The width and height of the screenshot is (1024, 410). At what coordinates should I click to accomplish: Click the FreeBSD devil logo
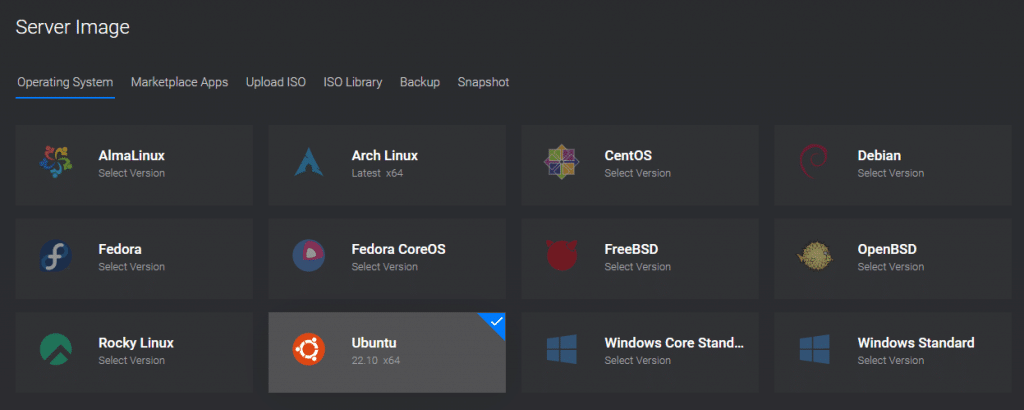(562, 256)
